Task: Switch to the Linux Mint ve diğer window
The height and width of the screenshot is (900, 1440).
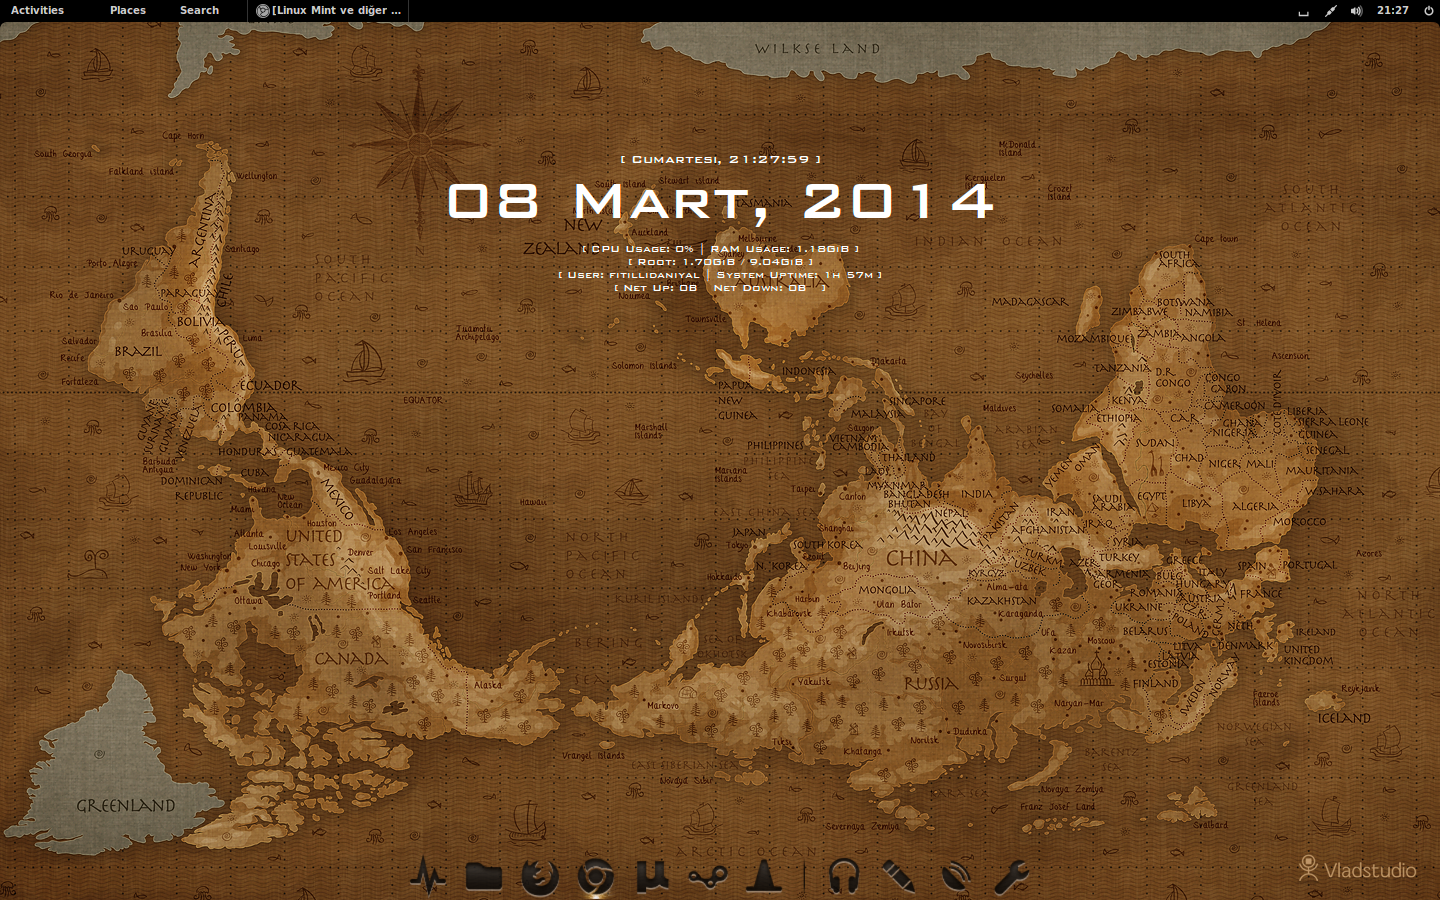Action: 329,11
